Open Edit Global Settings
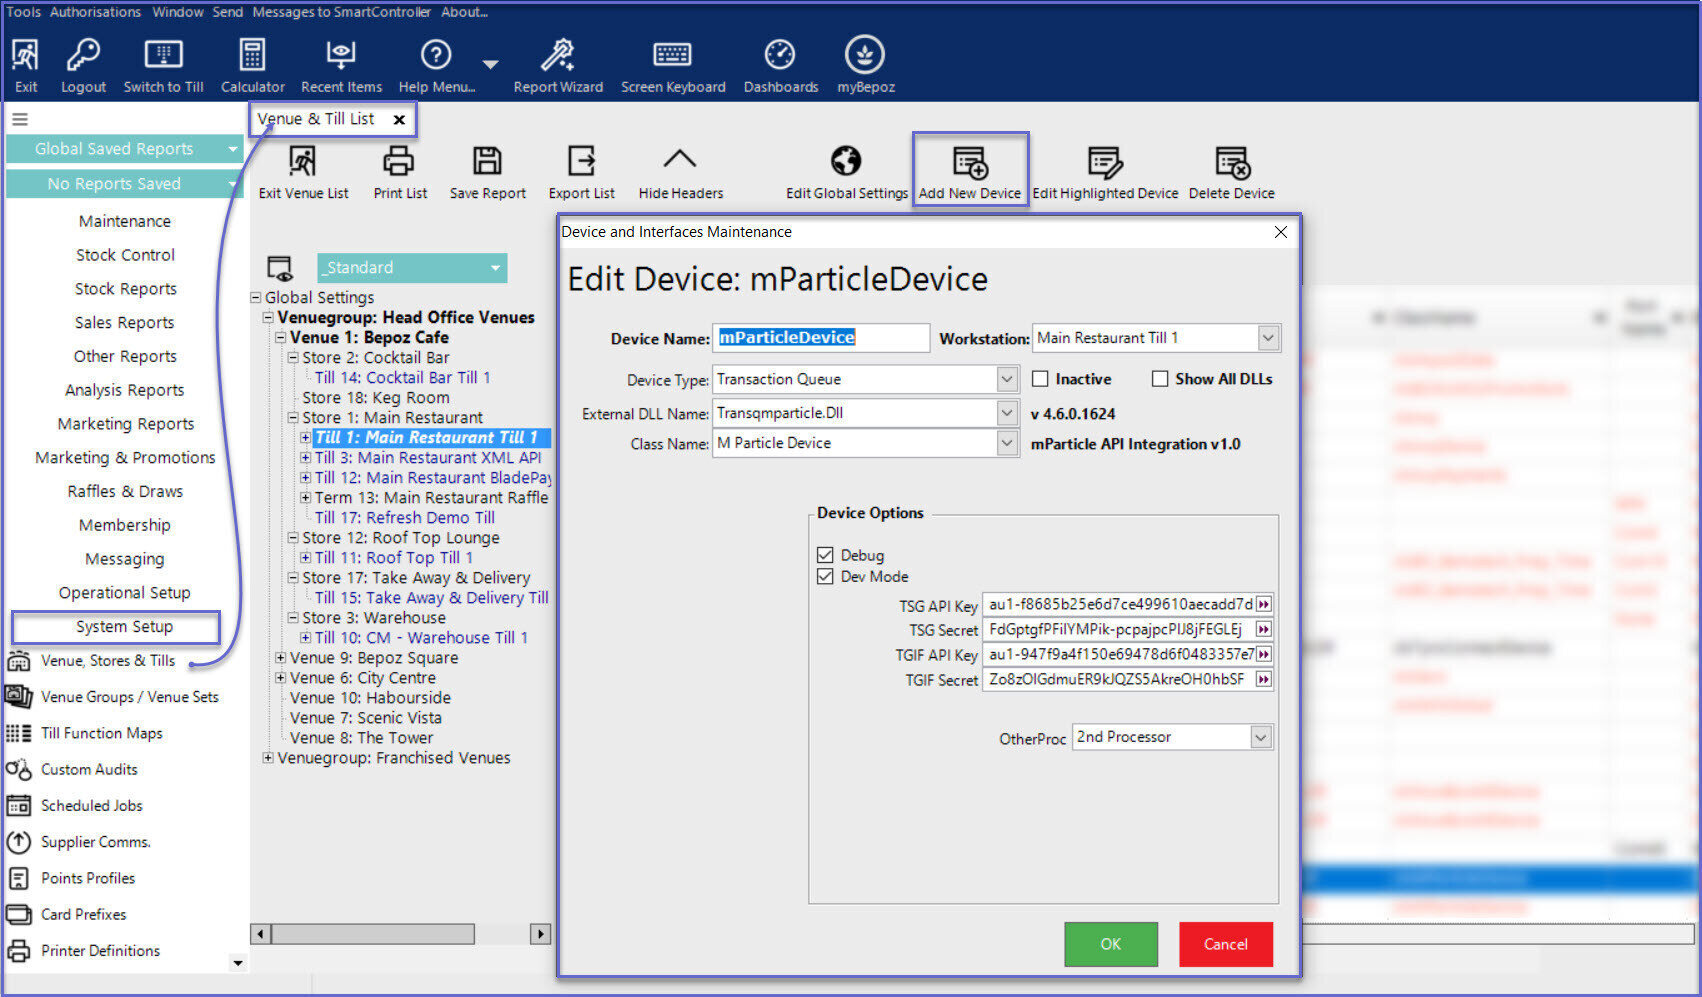The width and height of the screenshot is (1702, 997). 846,171
